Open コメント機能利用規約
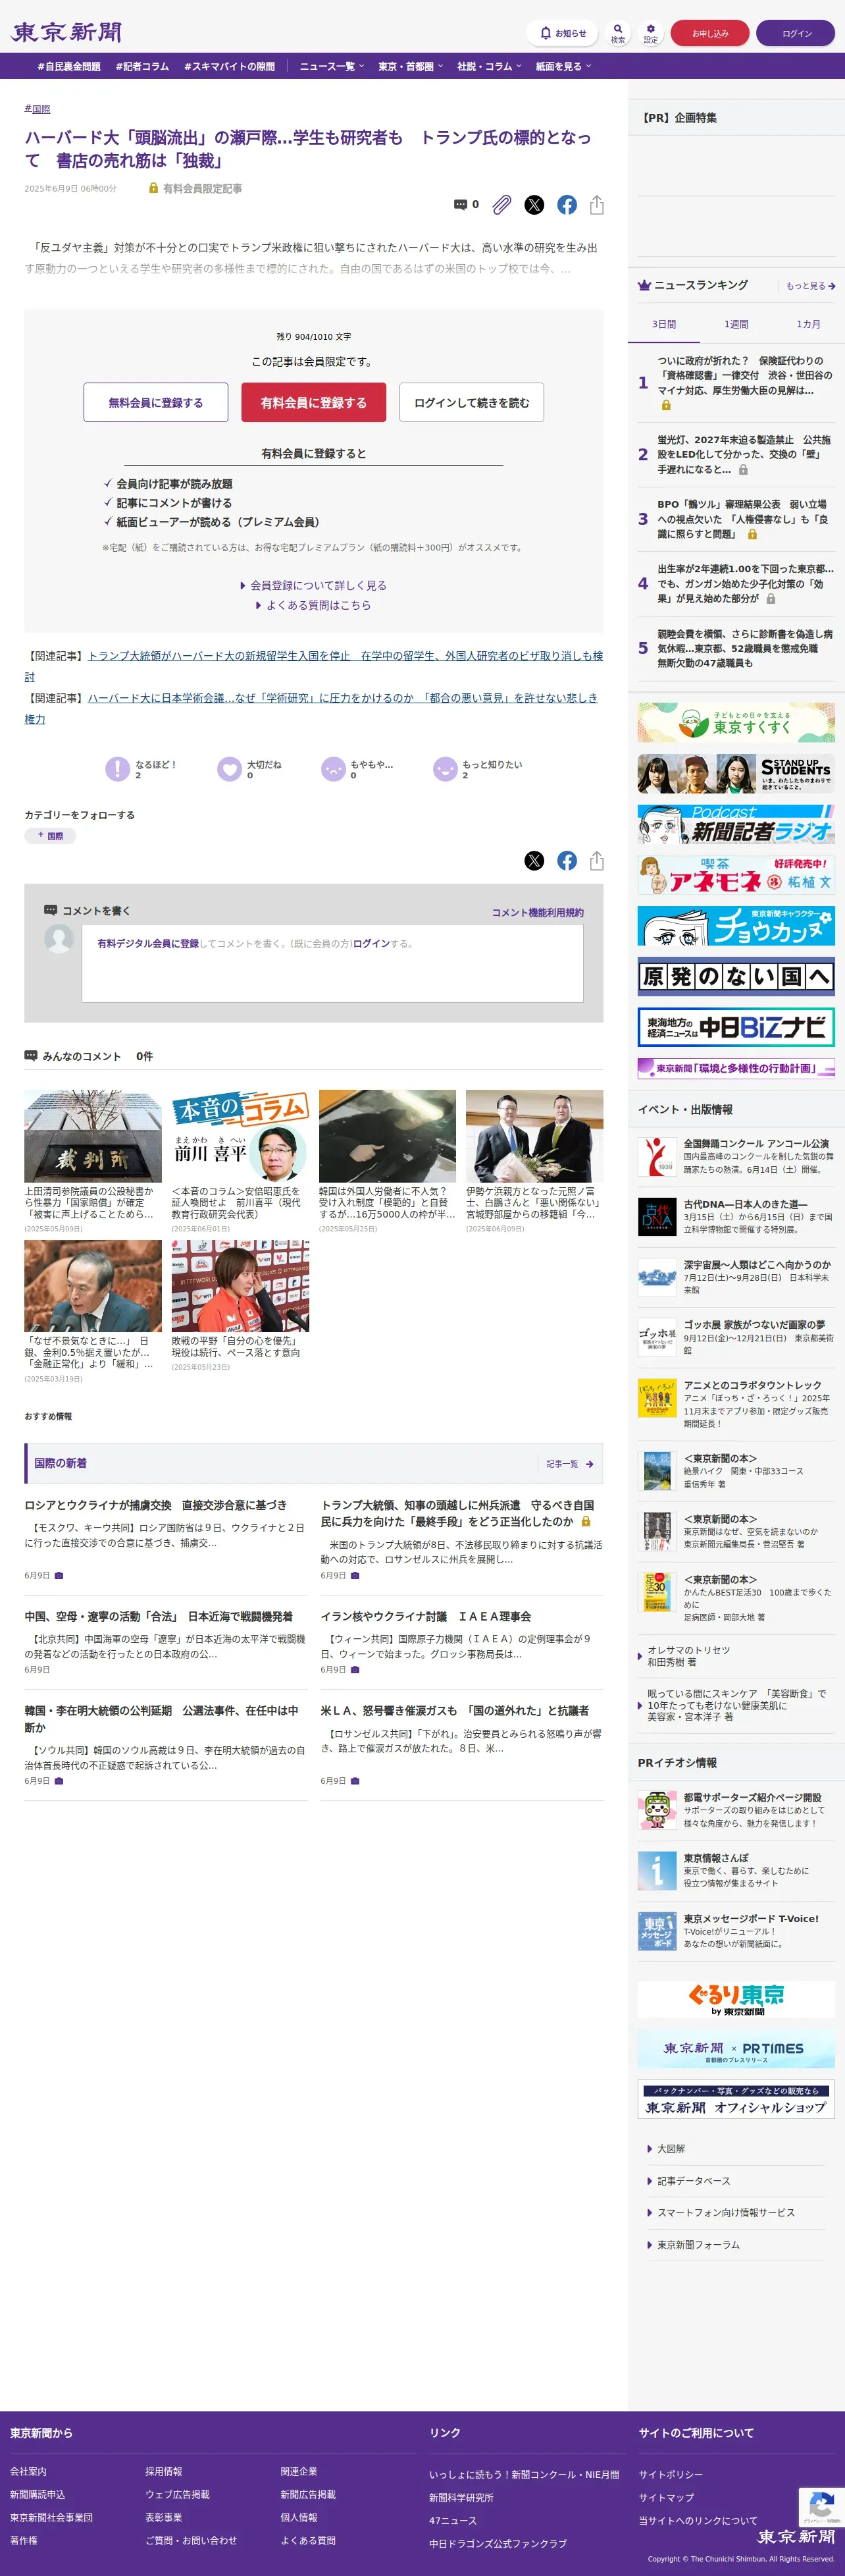The width and height of the screenshot is (845, 2576). pyautogui.click(x=537, y=912)
